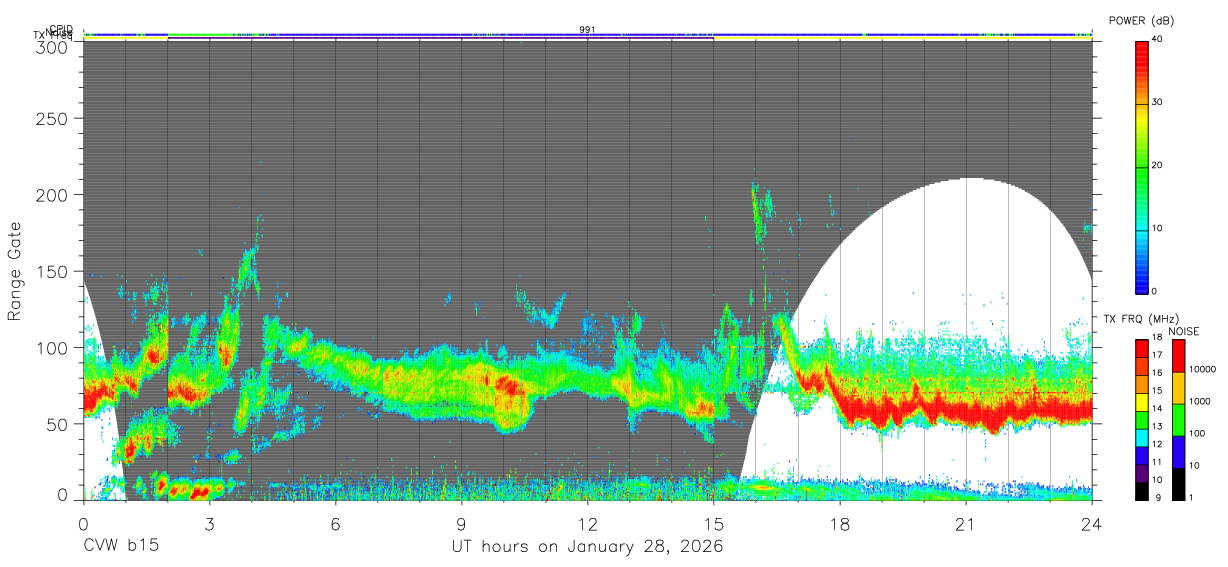Click the 17 label on TX FRQ scale

(x=1158, y=355)
